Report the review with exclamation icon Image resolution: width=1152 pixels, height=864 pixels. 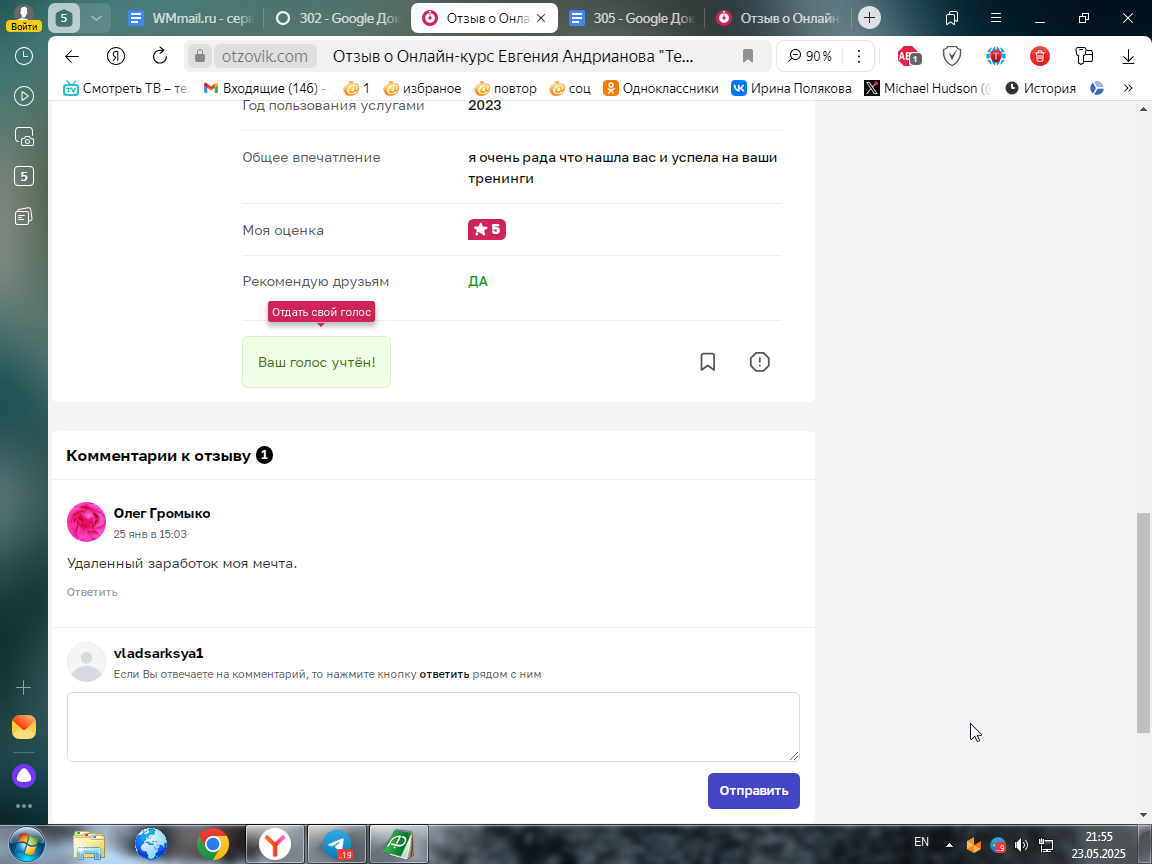760,361
